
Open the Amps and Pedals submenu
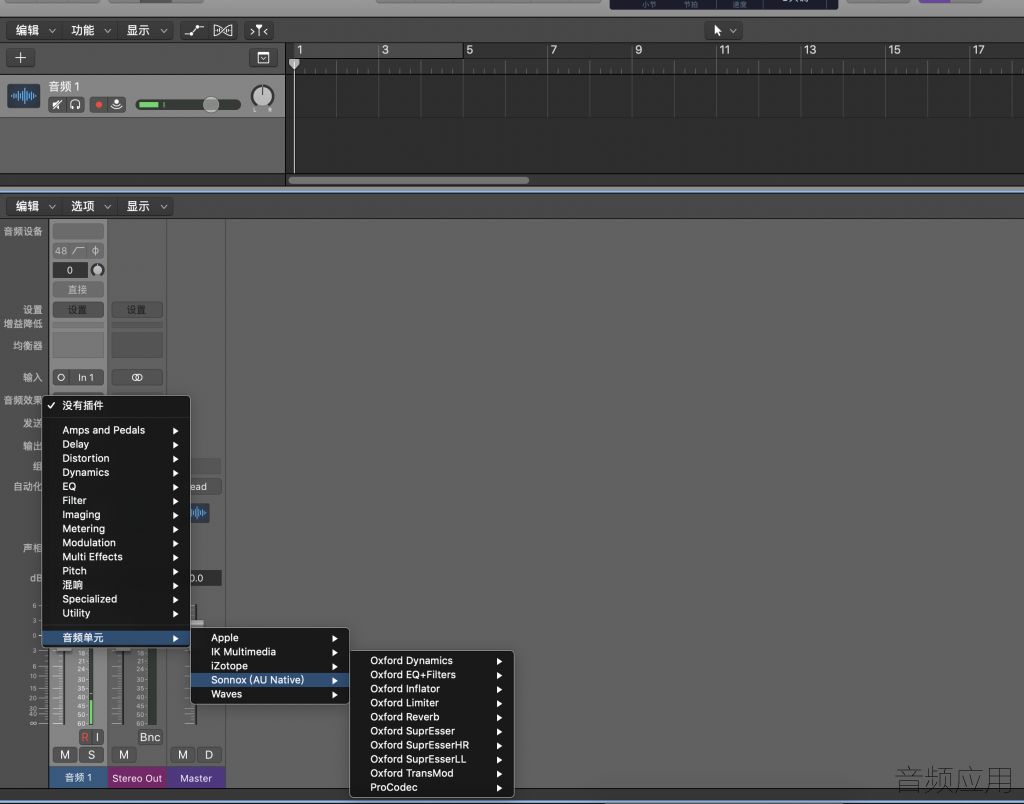tap(116, 430)
